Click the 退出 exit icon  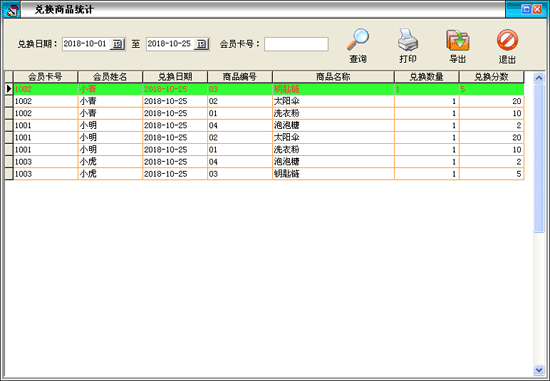click(x=507, y=40)
